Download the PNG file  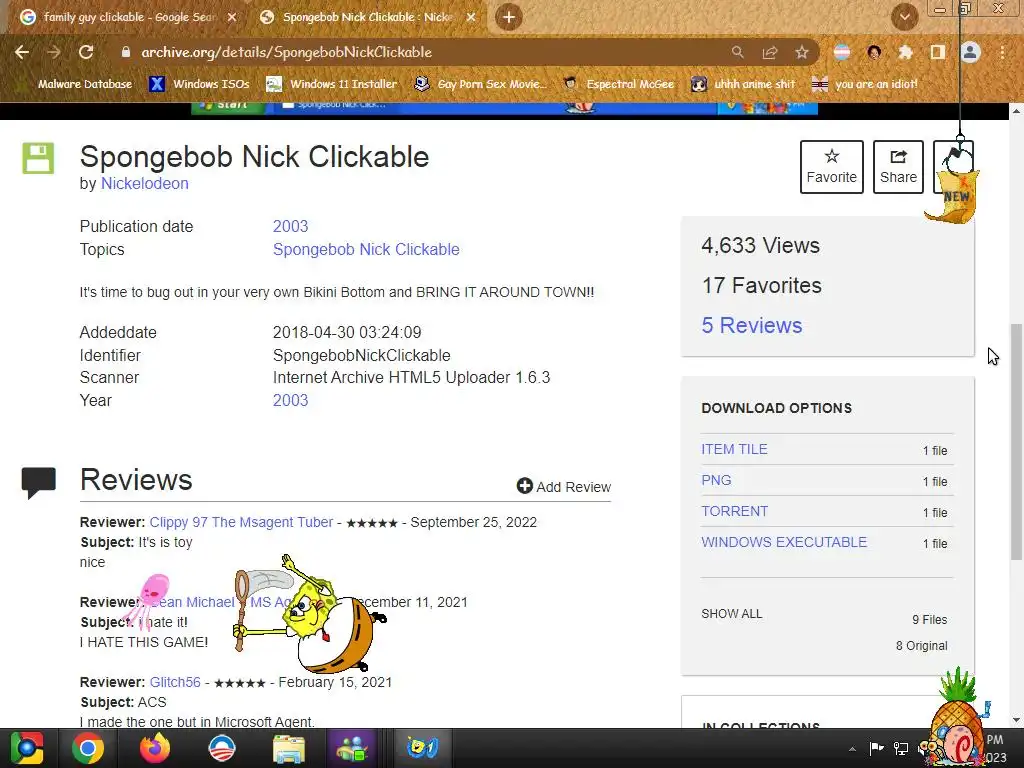[716, 480]
